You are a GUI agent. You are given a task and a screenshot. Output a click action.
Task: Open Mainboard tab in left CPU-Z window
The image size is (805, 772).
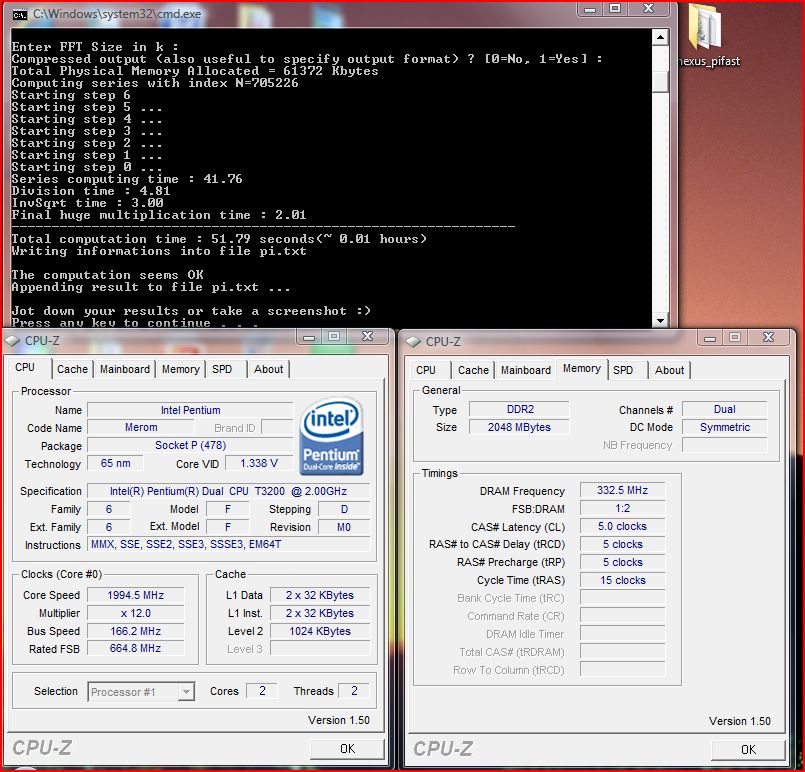(x=125, y=369)
